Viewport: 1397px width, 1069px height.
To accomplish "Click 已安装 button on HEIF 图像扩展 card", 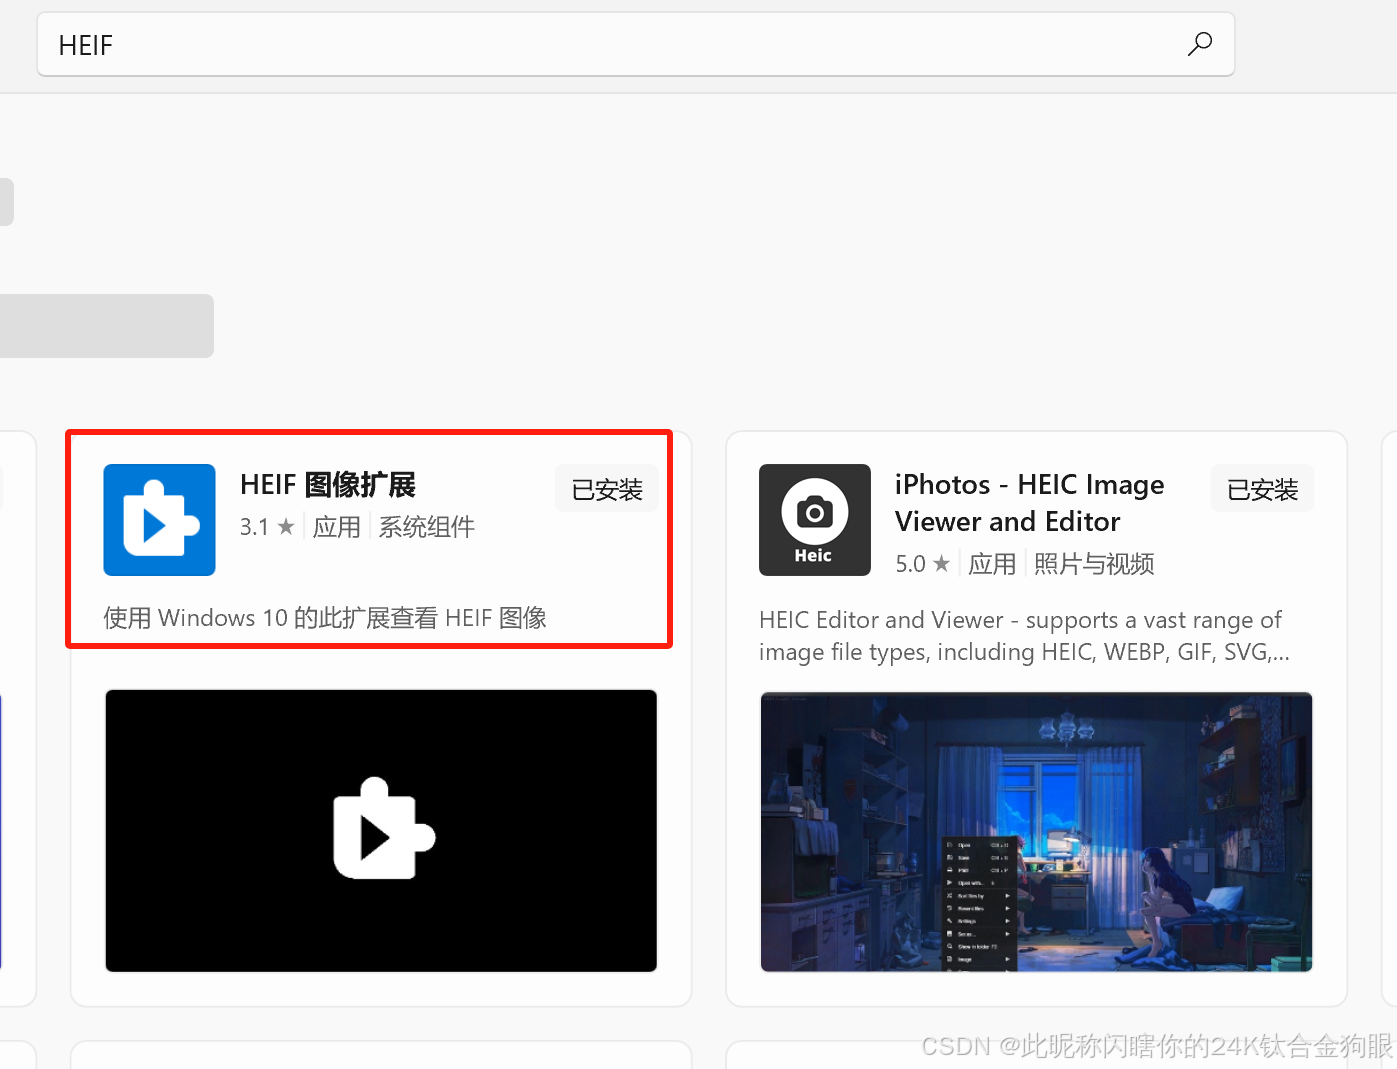I will point(607,489).
